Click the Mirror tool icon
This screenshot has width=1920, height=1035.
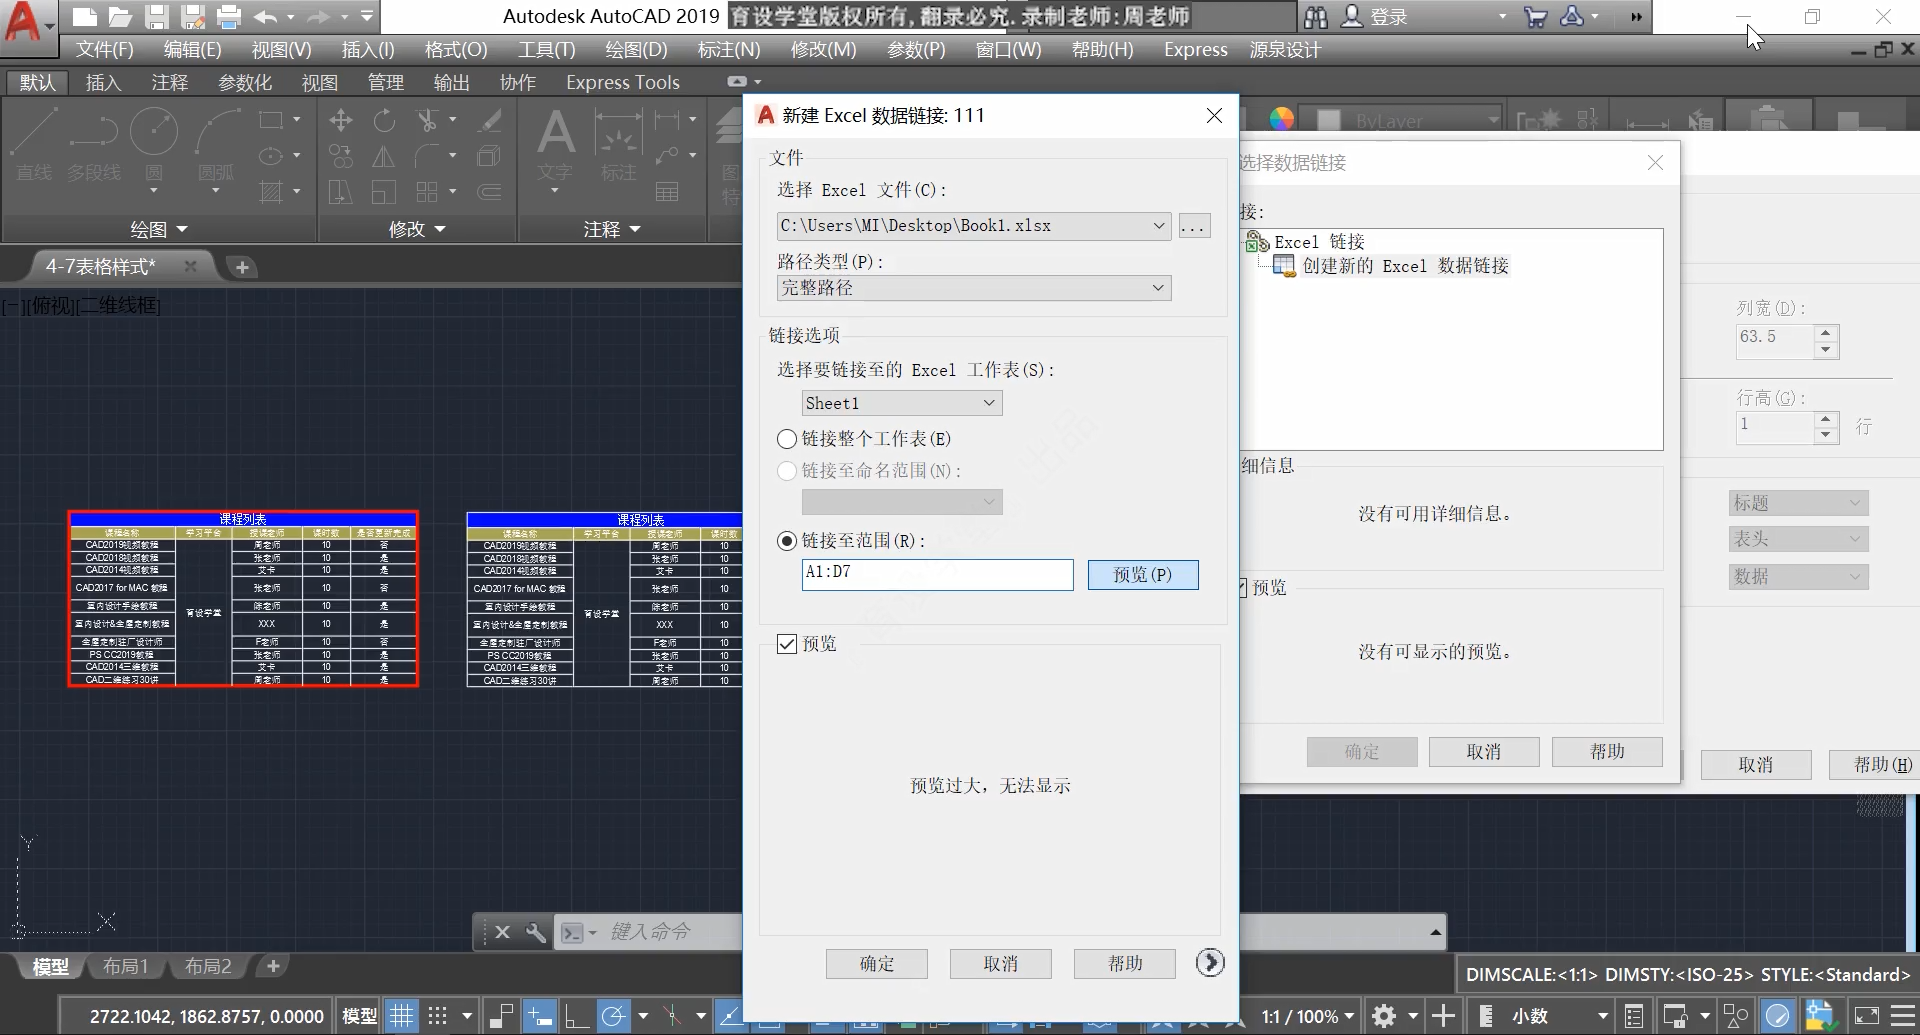(x=384, y=157)
